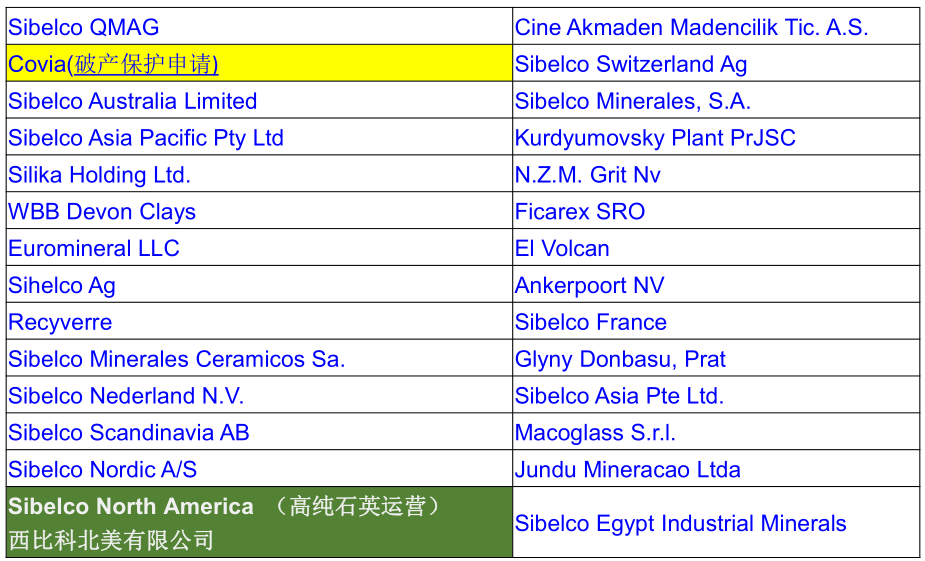The image size is (925, 561).
Task: Click Silika Holding Ltd. entry
Action: [99, 175]
